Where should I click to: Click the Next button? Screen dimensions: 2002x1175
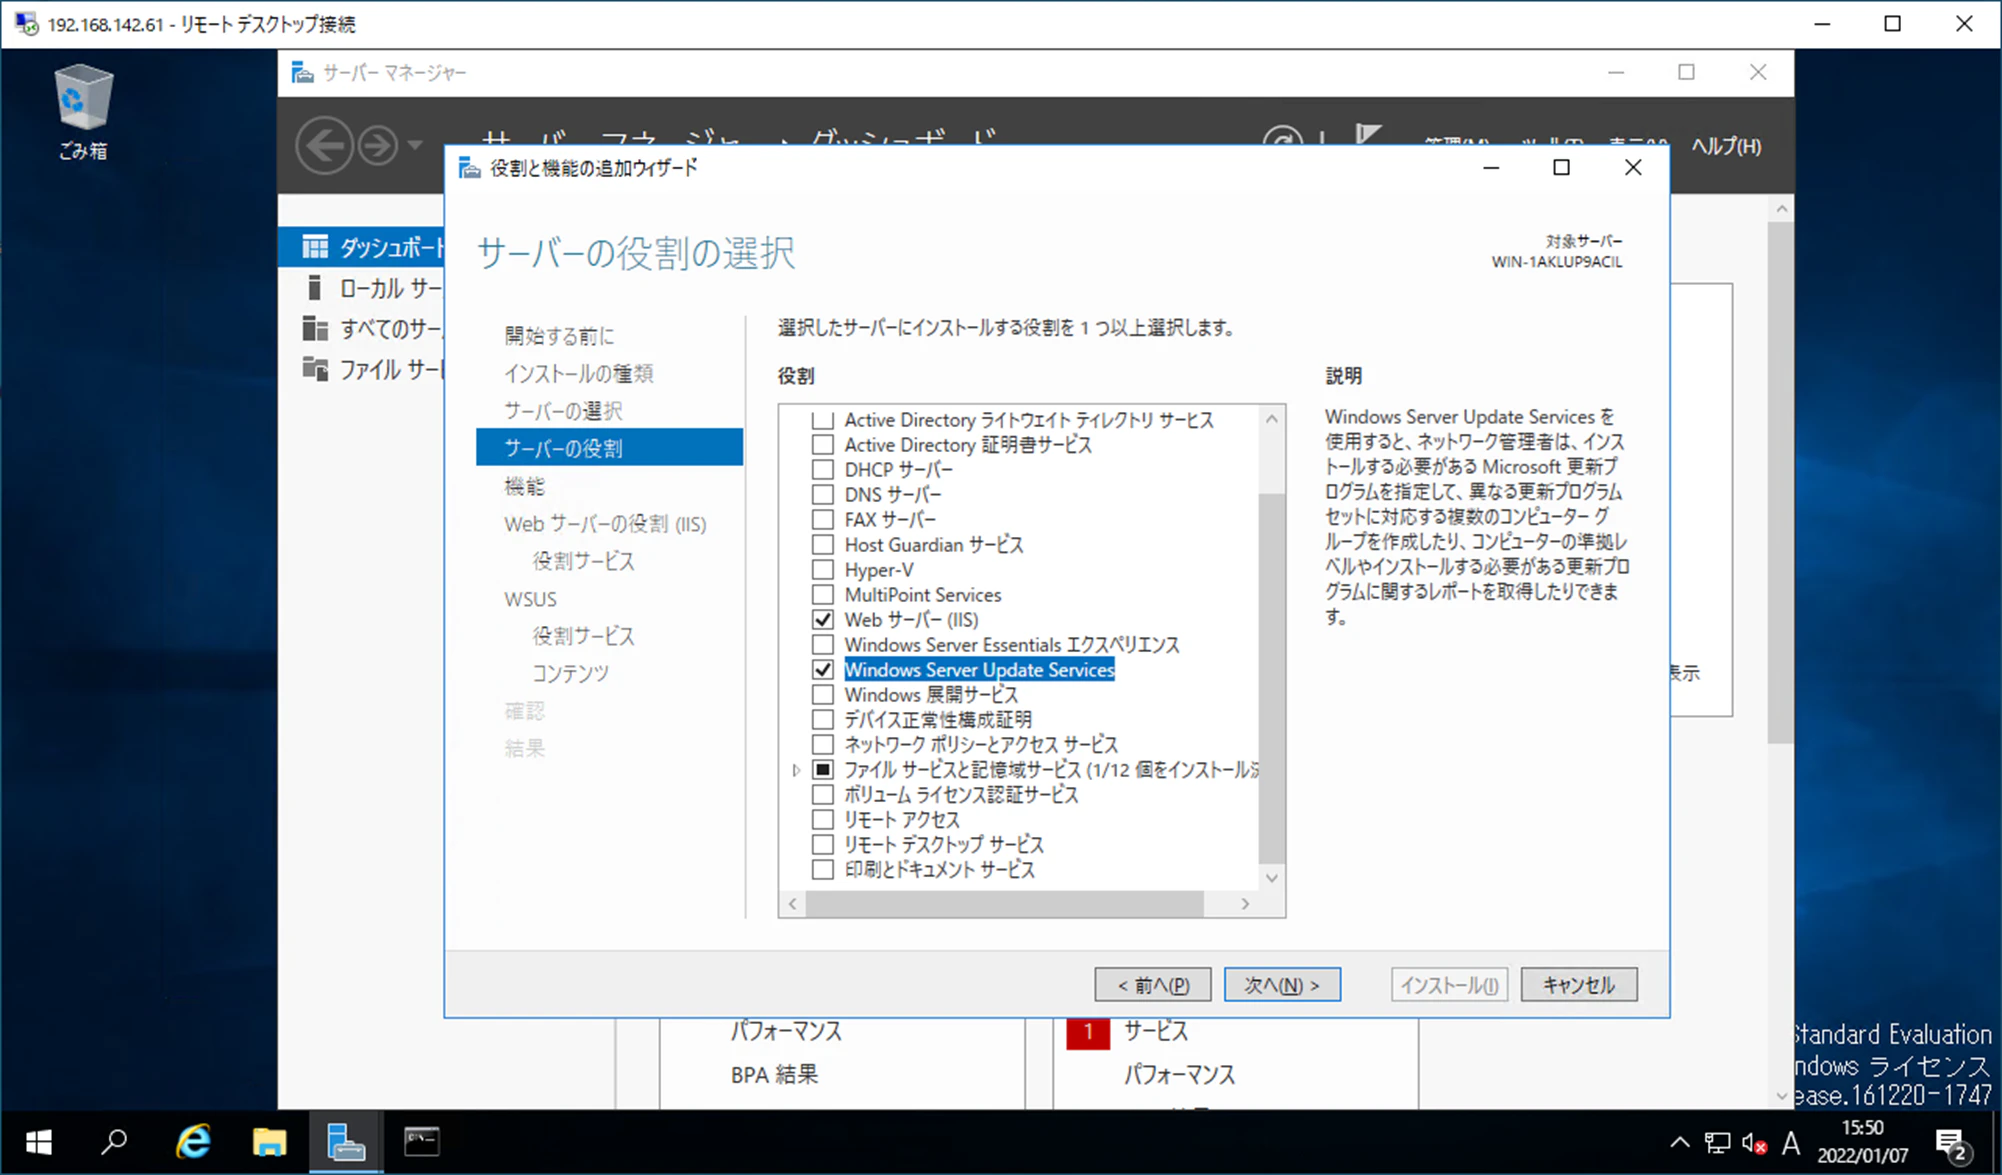1282,985
